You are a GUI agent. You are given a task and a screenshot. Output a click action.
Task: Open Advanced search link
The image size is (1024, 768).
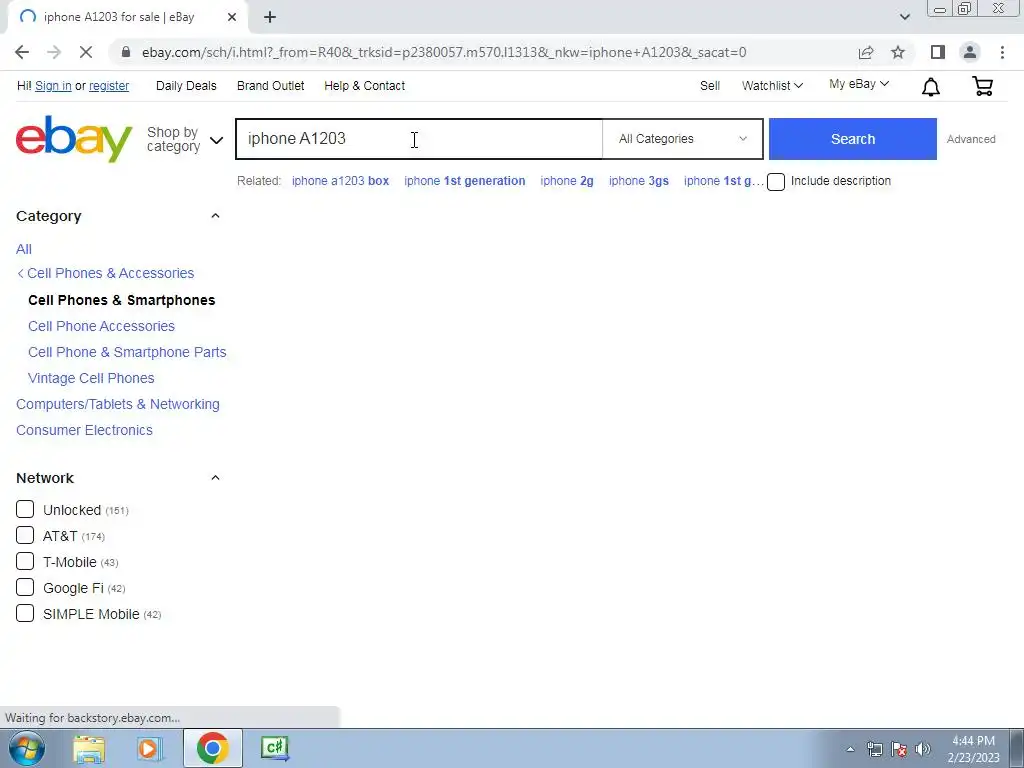970,139
